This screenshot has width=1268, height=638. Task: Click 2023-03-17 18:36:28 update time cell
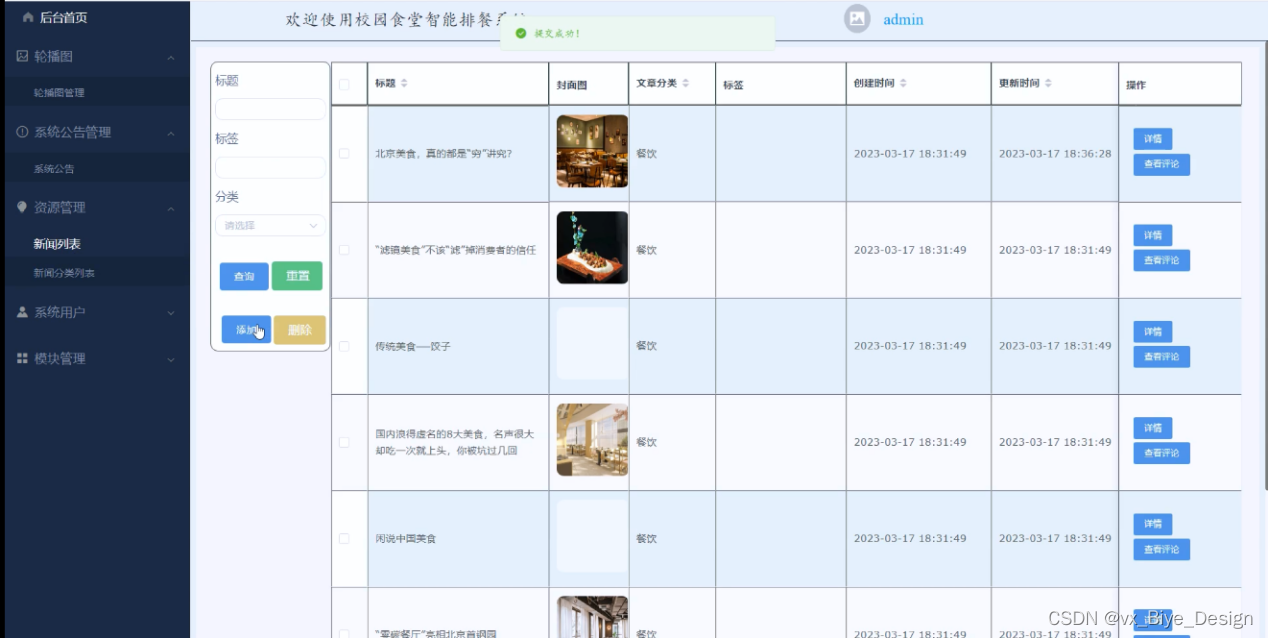pos(1055,154)
